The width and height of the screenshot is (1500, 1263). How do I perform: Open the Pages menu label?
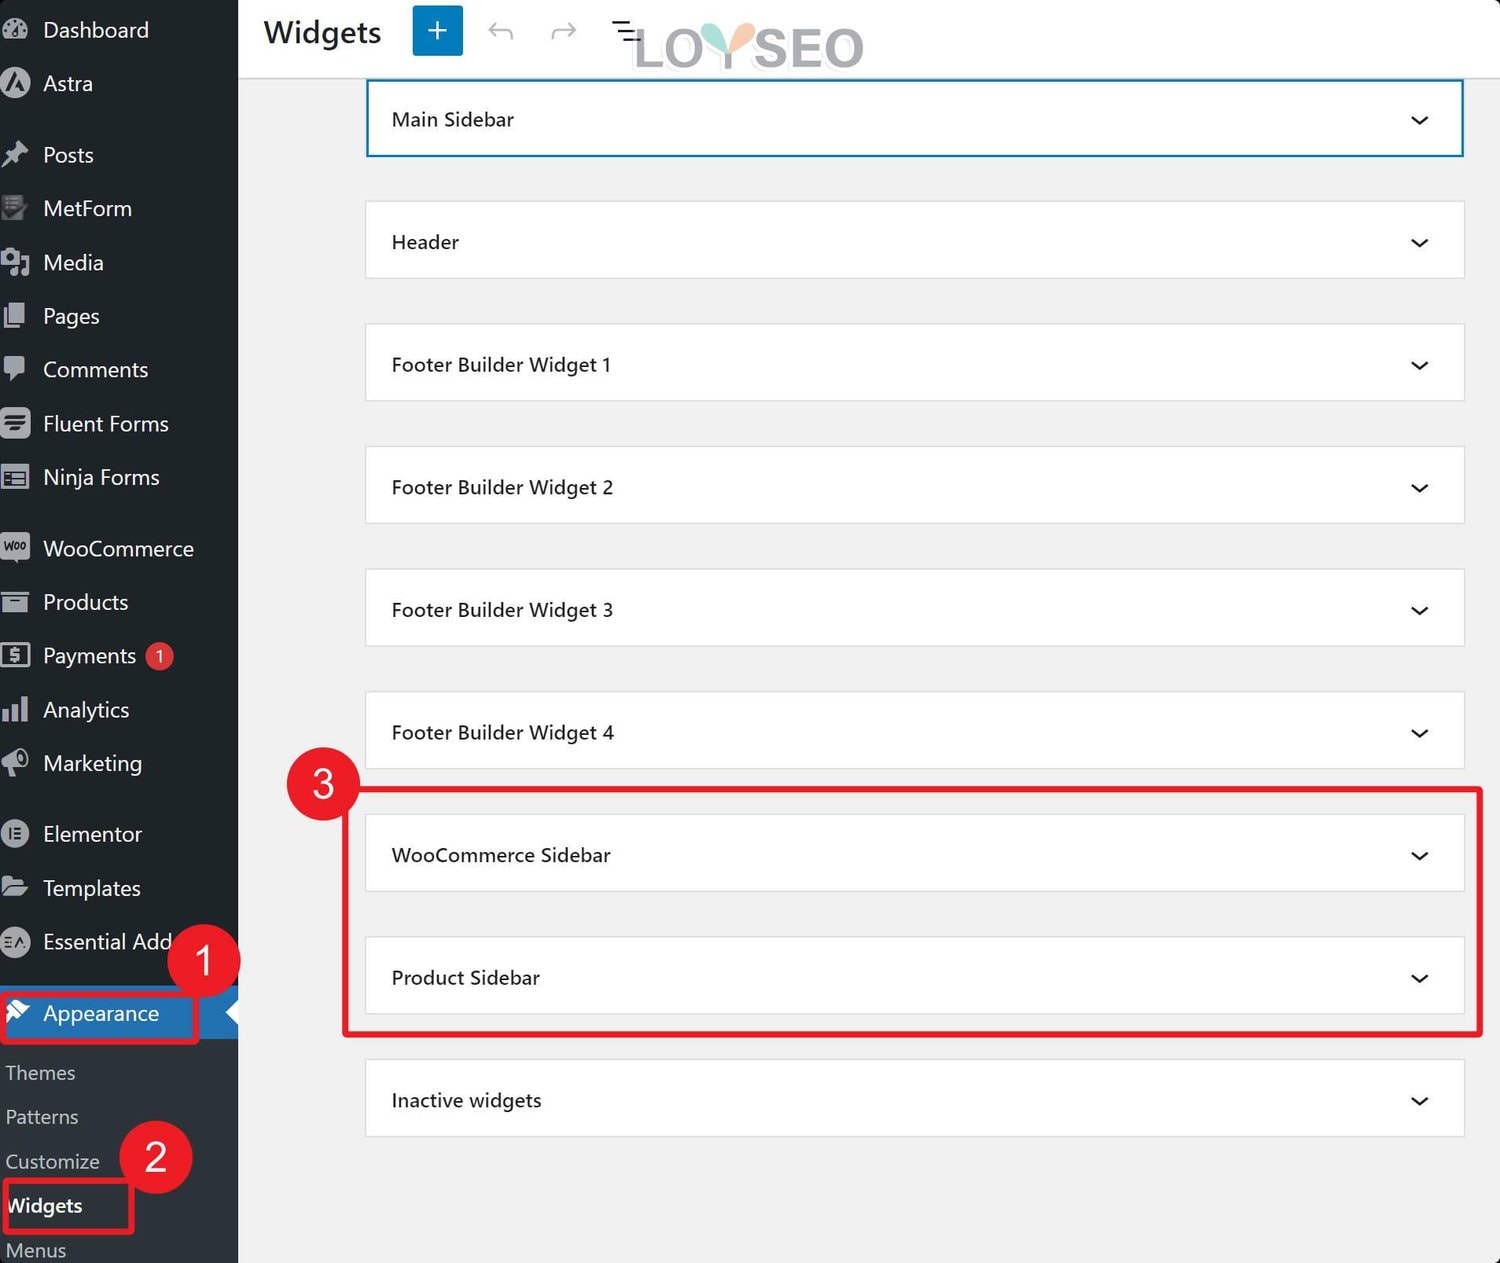pos(71,316)
